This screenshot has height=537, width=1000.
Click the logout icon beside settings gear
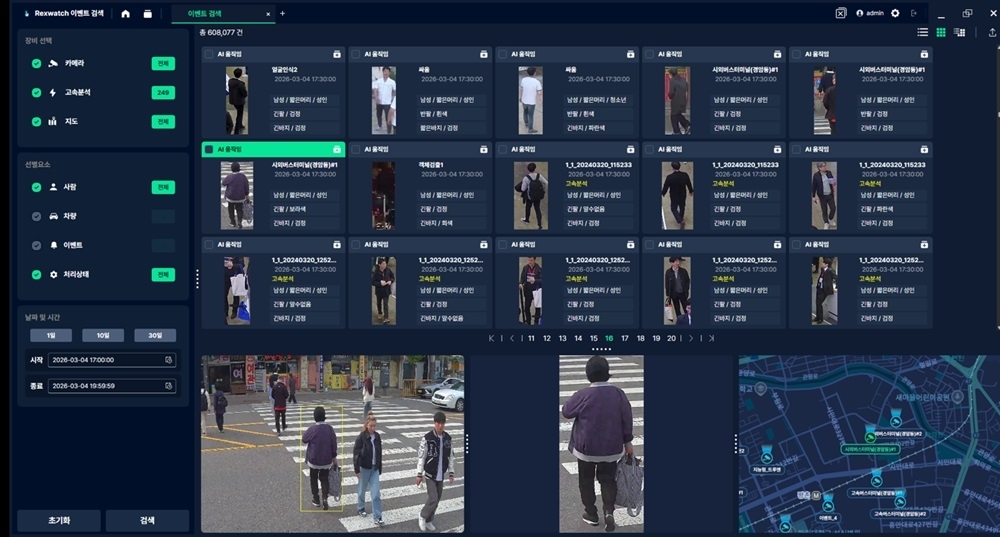(x=913, y=13)
